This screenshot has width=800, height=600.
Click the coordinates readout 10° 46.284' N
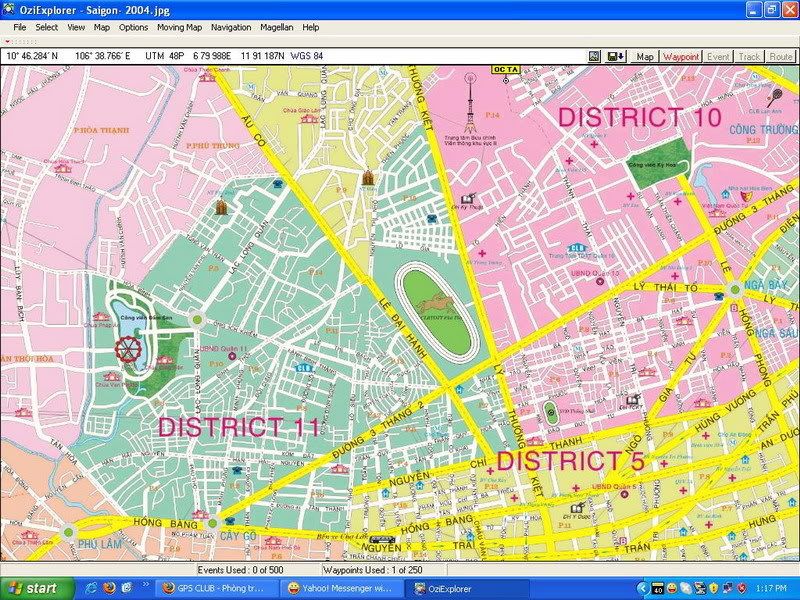33,56
